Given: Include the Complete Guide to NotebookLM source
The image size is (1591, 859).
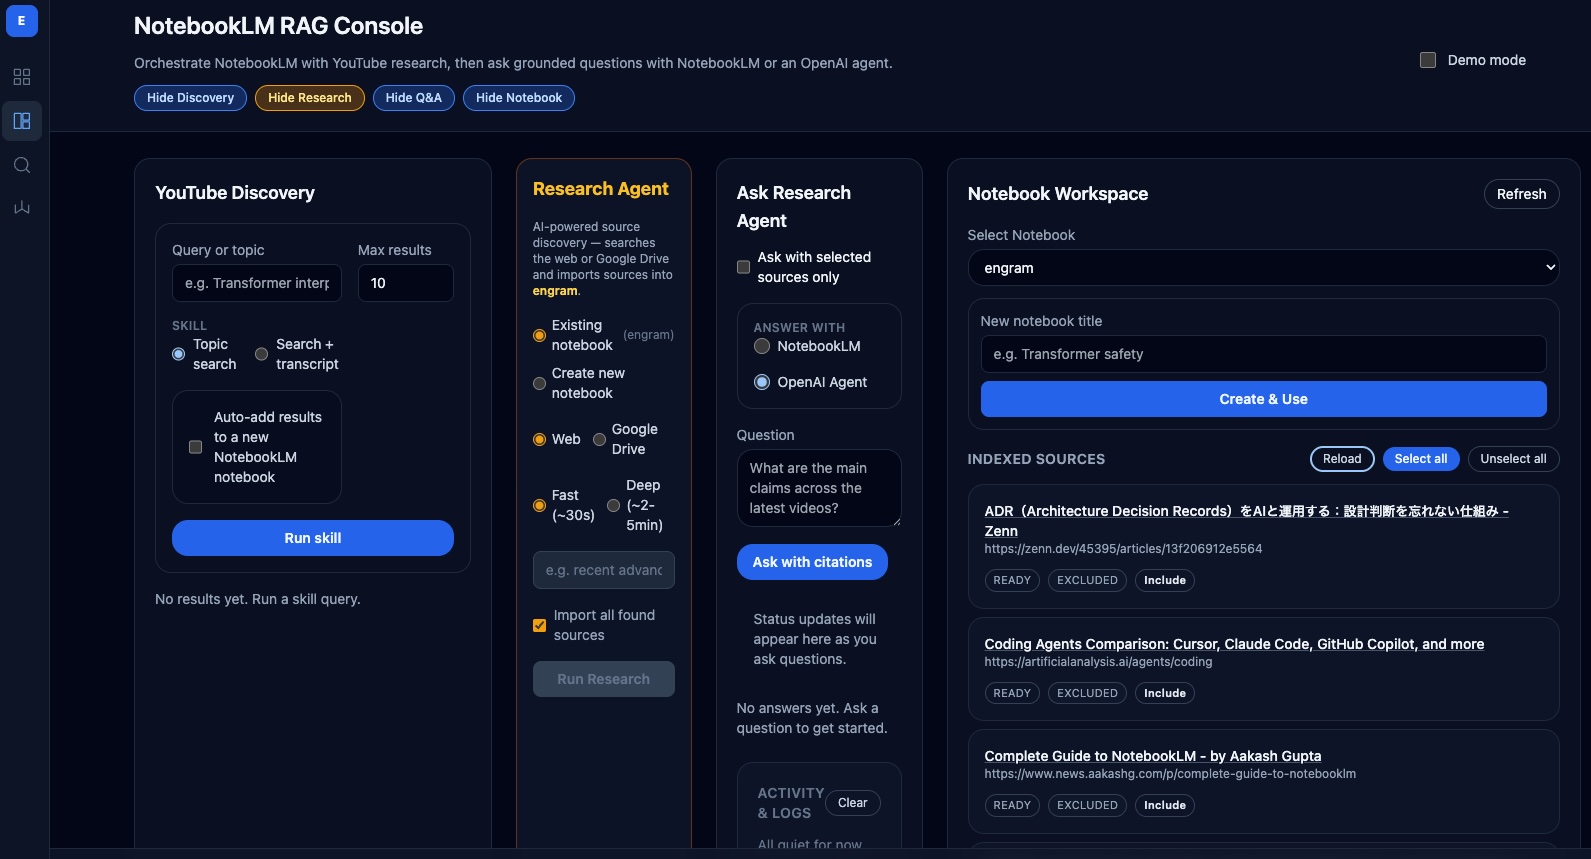Looking at the screenshot, I should tap(1165, 805).
